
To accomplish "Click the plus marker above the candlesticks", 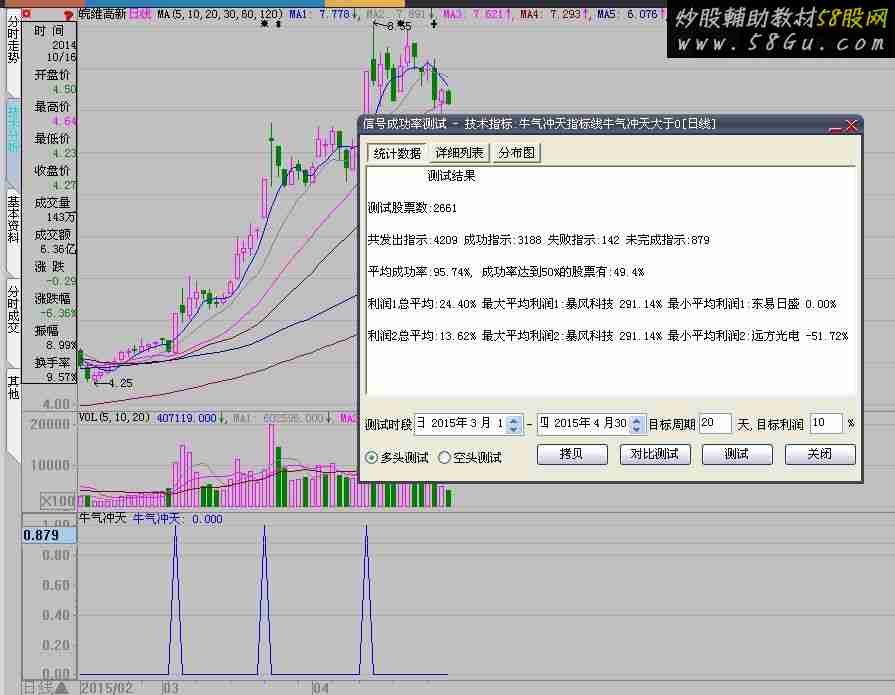I will click(434, 24).
